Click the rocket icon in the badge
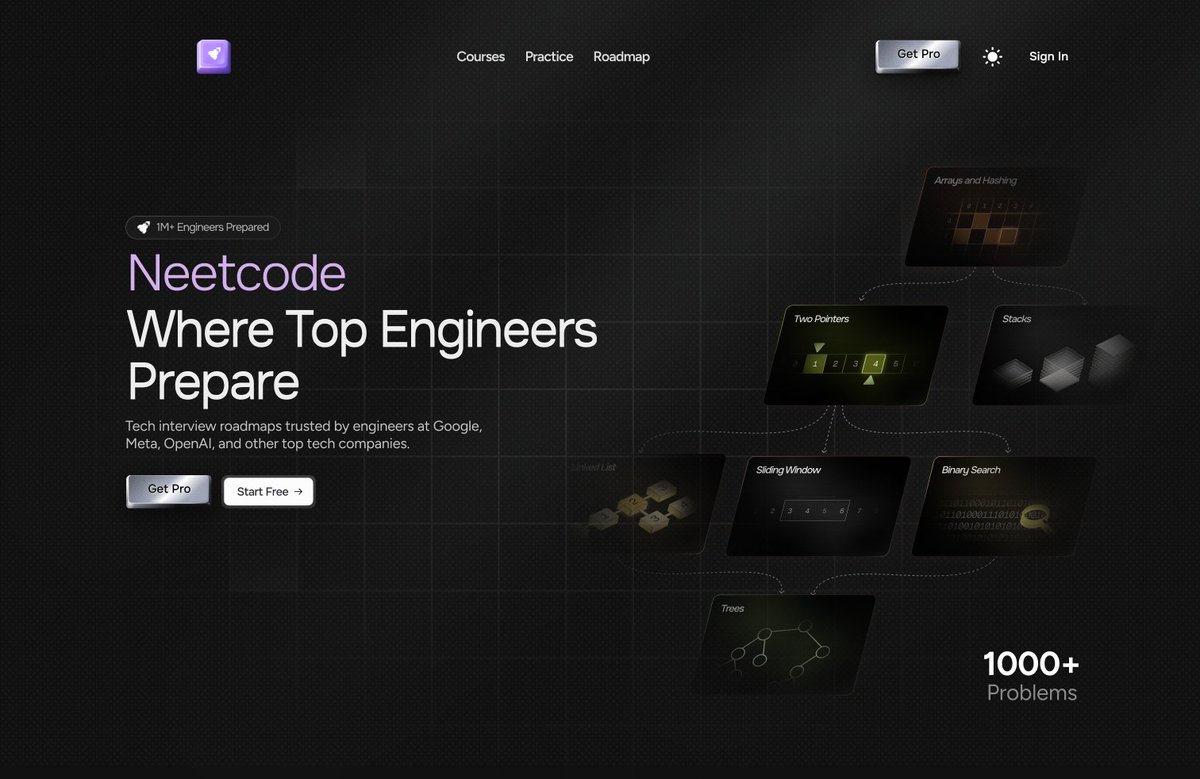 pyautogui.click(x=144, y=227)
